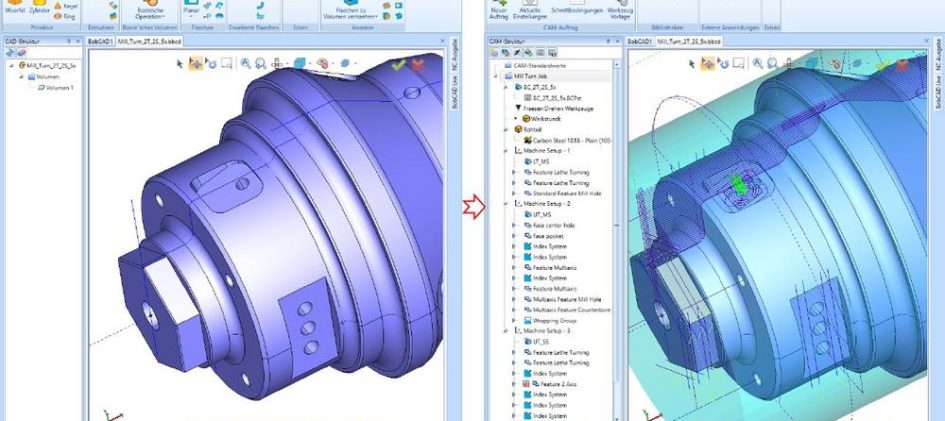The image size is (945, 421).
Task: Switch to BobCAD1 tab in left window
Action: 100,43
